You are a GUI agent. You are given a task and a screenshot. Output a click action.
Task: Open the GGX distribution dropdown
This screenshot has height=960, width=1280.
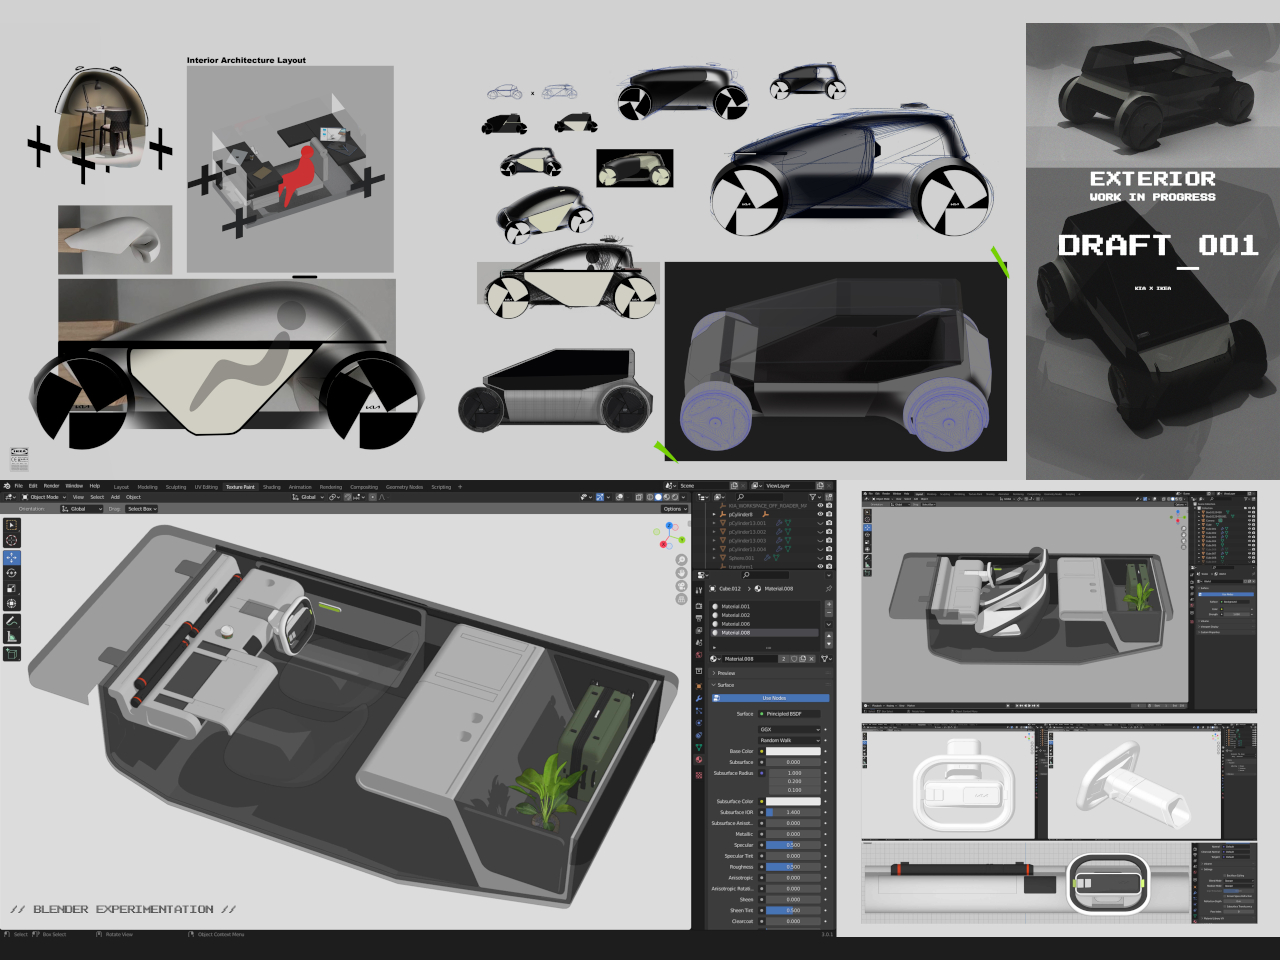coord(790,730)
